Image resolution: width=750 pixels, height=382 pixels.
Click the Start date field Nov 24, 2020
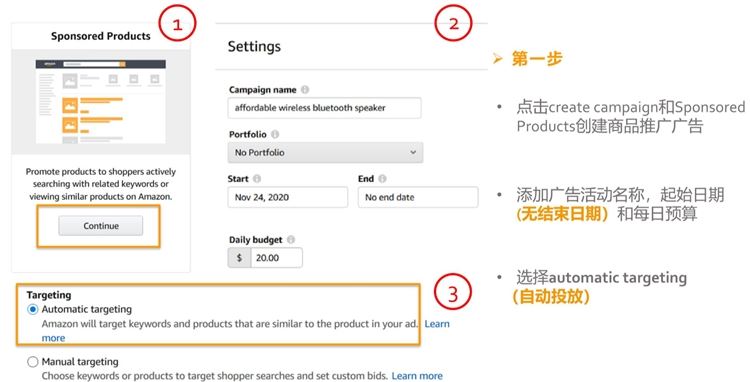pyautogui.click(x=287, y=197)
